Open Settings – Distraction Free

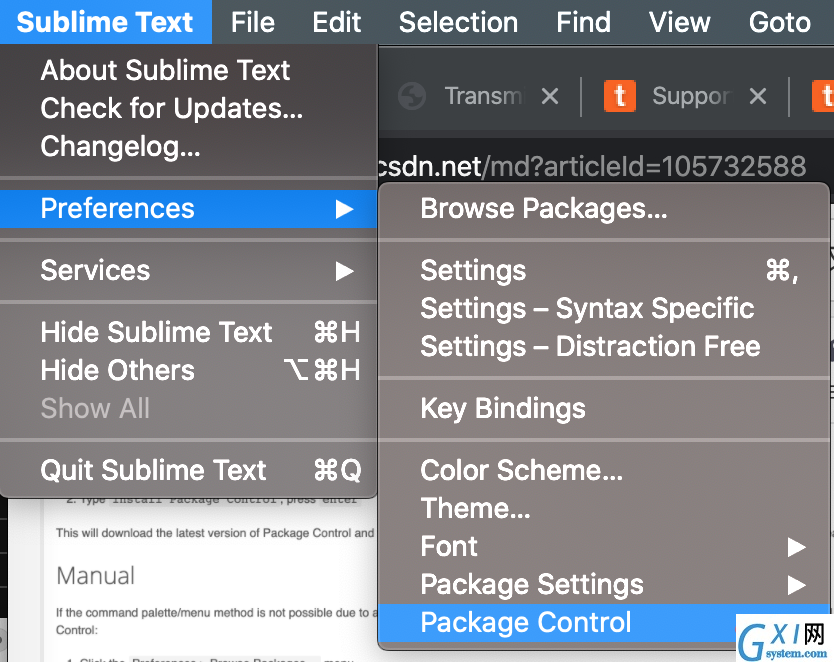[x=604, y=347]
